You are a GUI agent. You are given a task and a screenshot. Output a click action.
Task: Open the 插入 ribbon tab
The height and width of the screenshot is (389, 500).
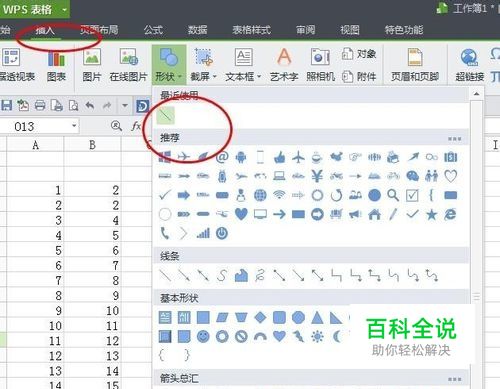(x=45, y=30)
